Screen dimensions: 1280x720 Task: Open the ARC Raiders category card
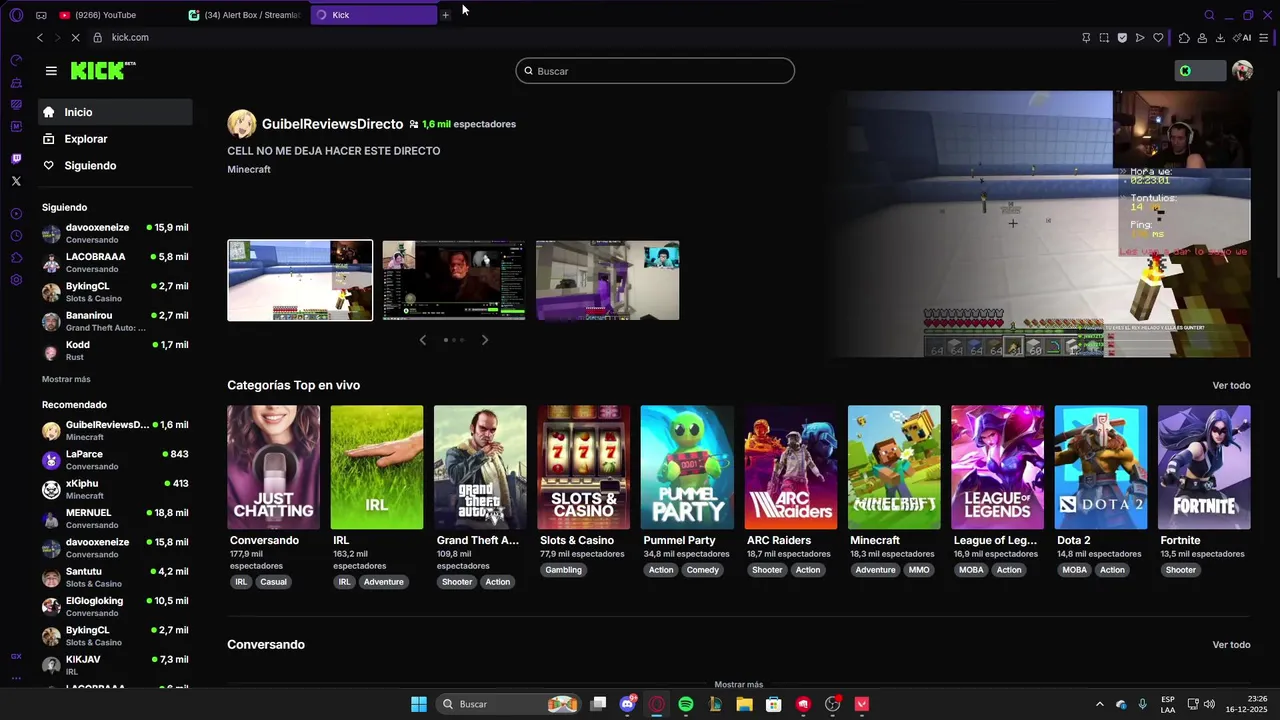click(790, 467)
